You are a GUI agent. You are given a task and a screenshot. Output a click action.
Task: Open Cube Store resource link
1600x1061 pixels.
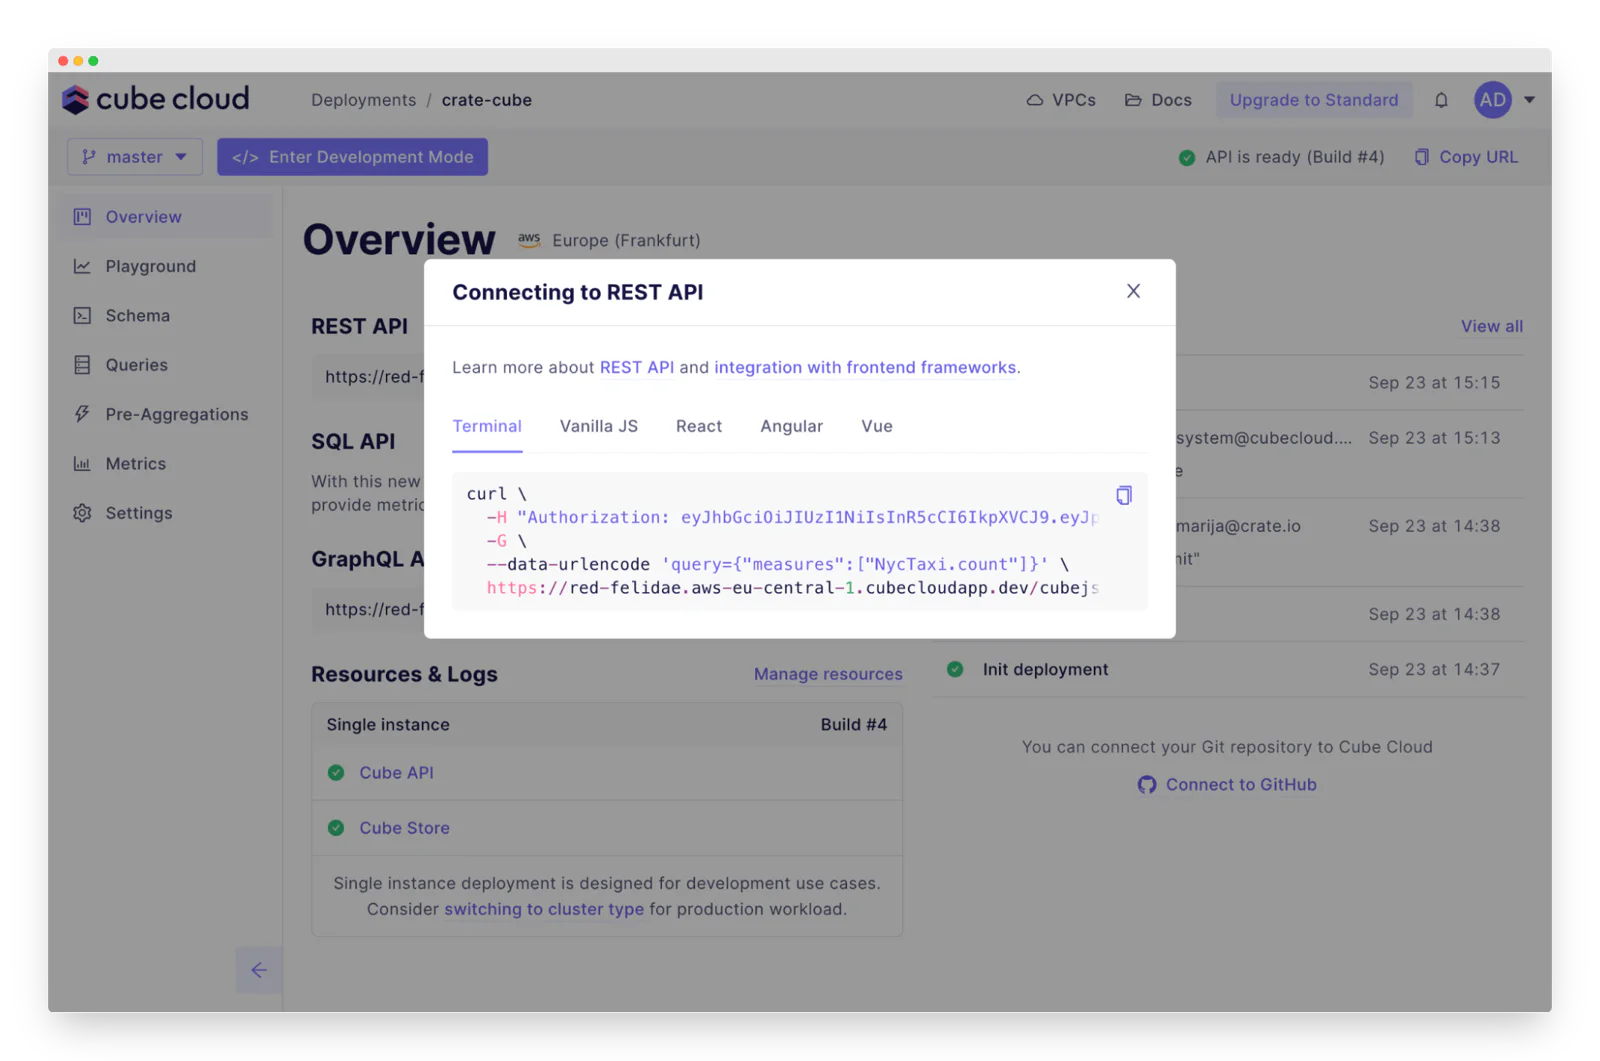(404, 828)
